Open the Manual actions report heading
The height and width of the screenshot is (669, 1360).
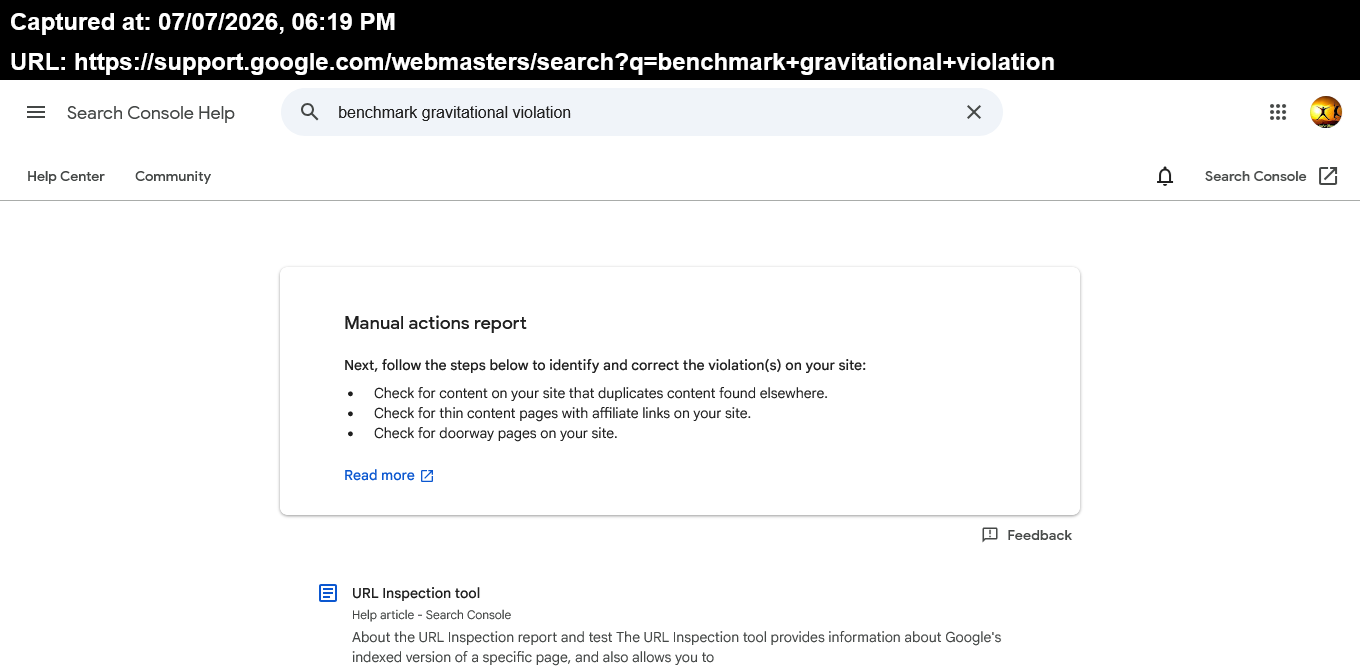click(435, 323)
